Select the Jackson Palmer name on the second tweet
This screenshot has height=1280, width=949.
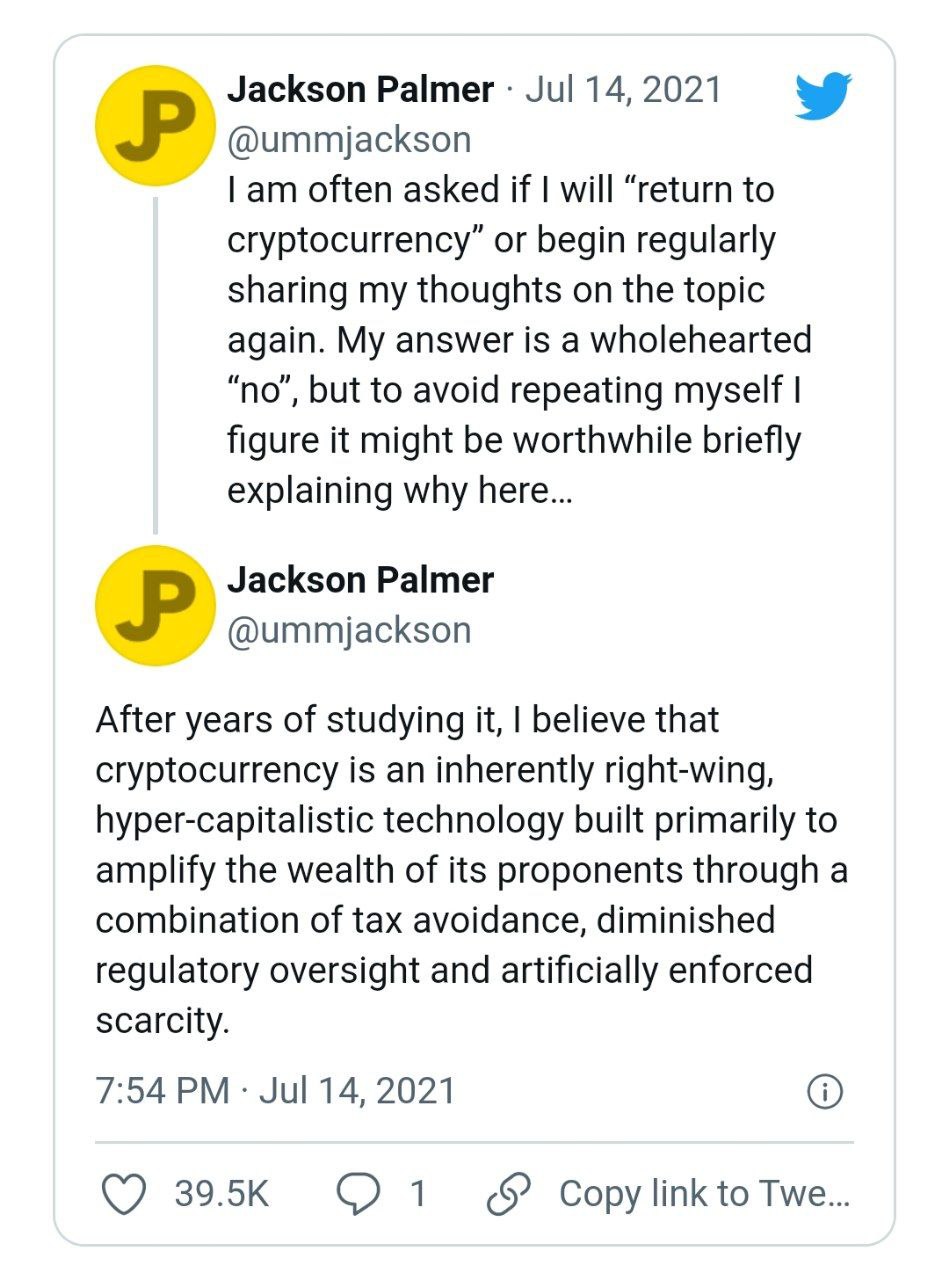click(360, 580)
